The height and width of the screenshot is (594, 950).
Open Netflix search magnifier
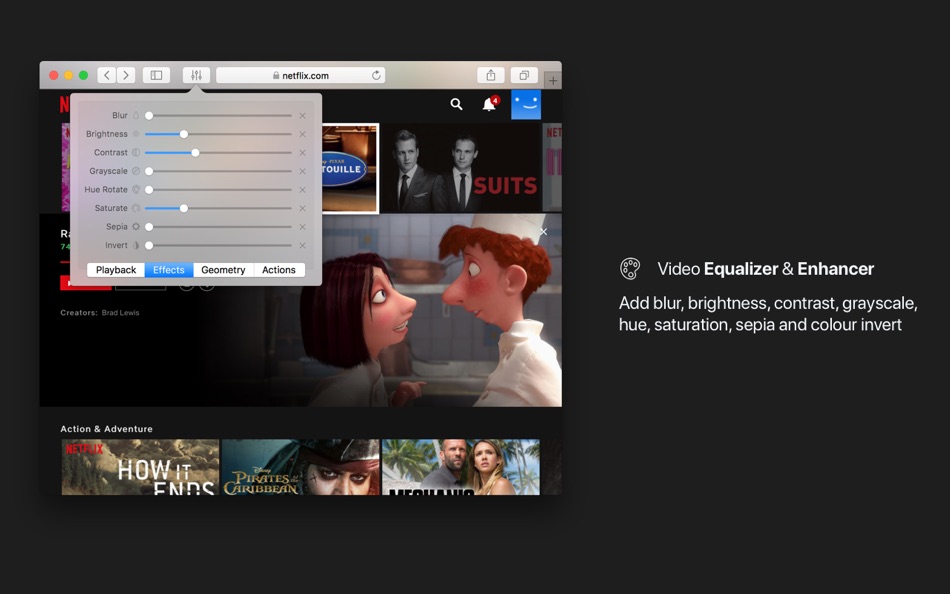456,104
